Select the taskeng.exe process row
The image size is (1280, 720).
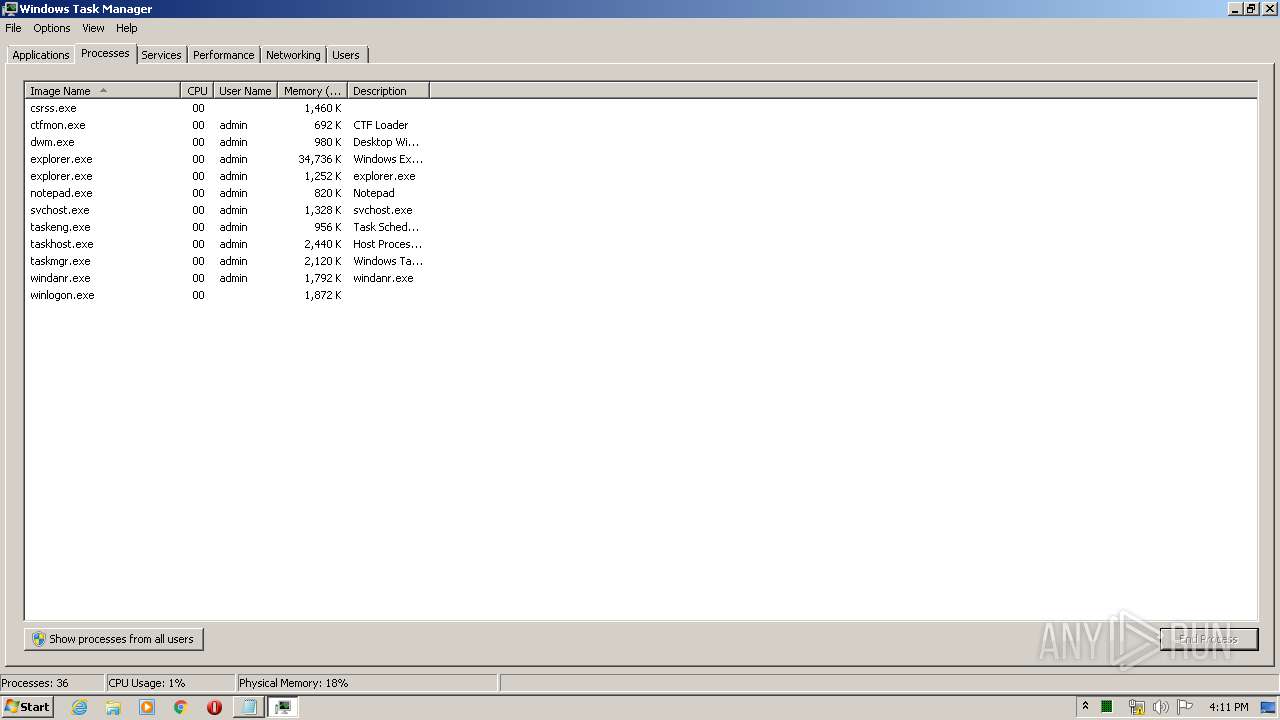228,227
